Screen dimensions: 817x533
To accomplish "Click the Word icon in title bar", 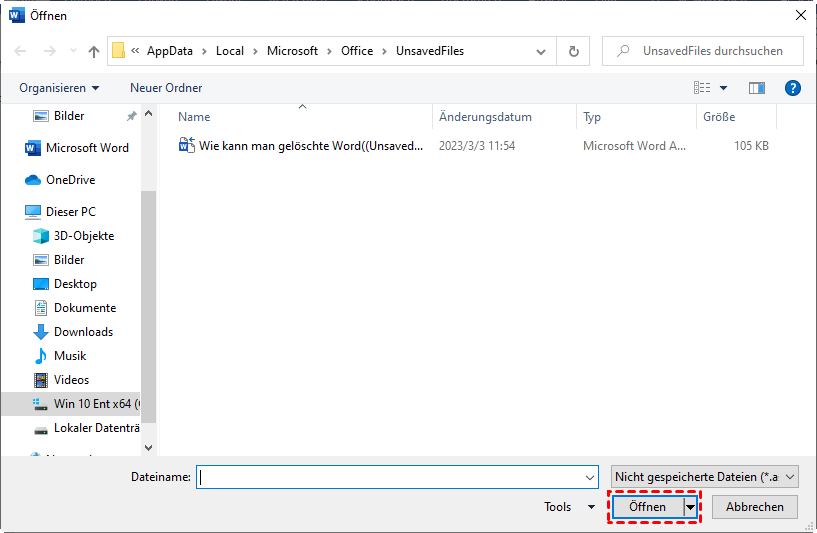I will click(17, 15).
